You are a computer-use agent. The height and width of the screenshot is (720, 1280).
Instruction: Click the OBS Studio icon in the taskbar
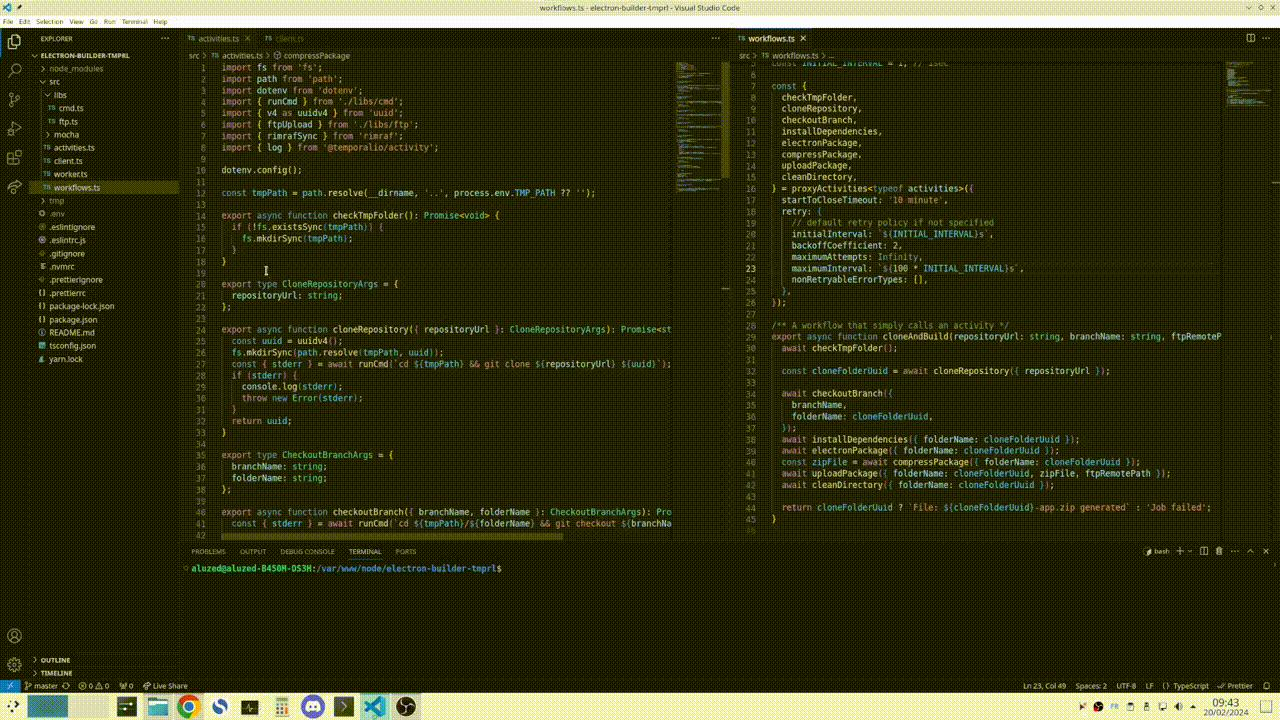coord(405,707)
